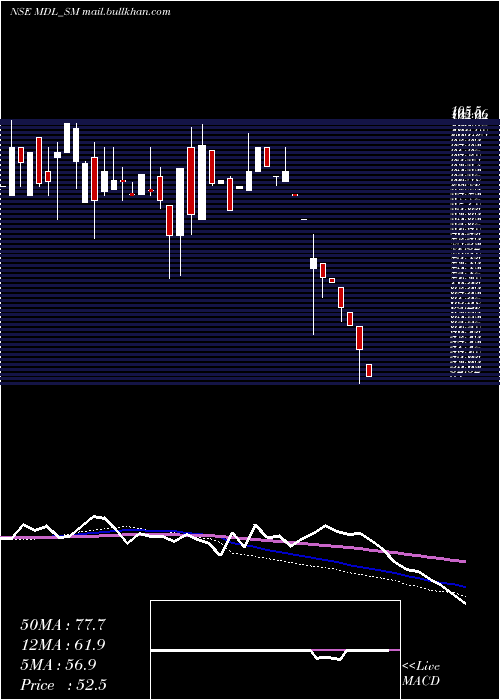The height and width of the screenshot is (700, 500).
Task: Click the '50MA : 77.7' label
Action: (x=63, y=625)
